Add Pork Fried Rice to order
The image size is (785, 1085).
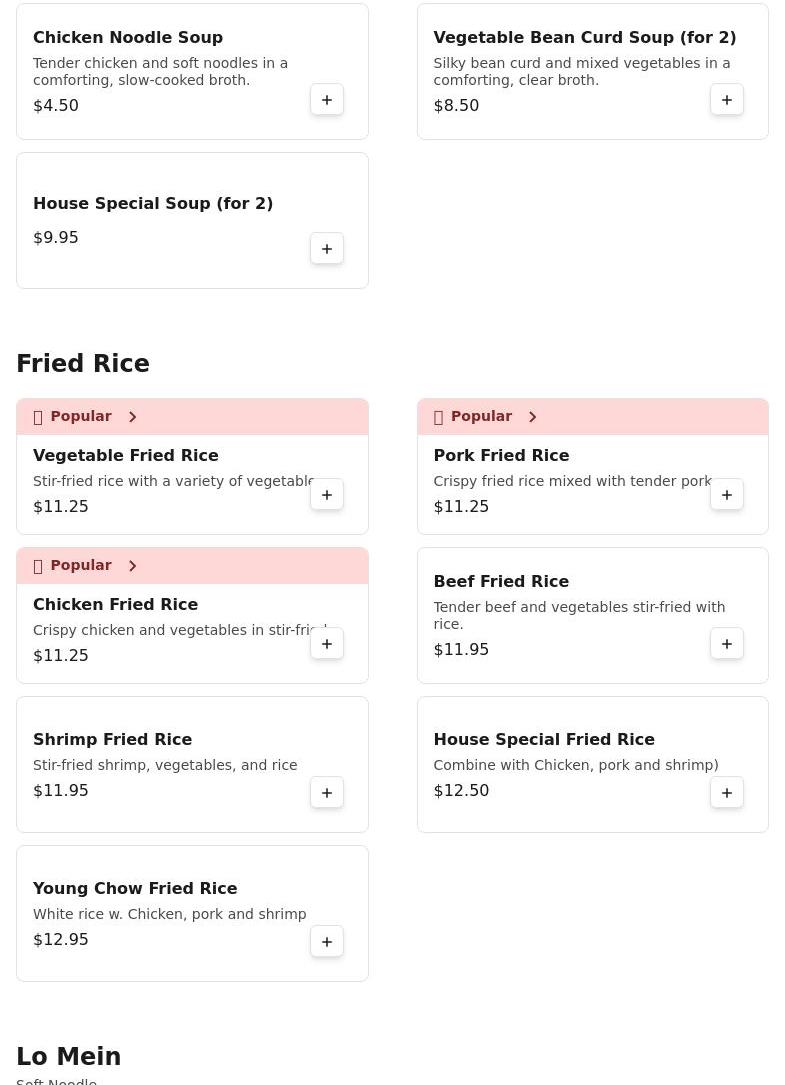727,495
